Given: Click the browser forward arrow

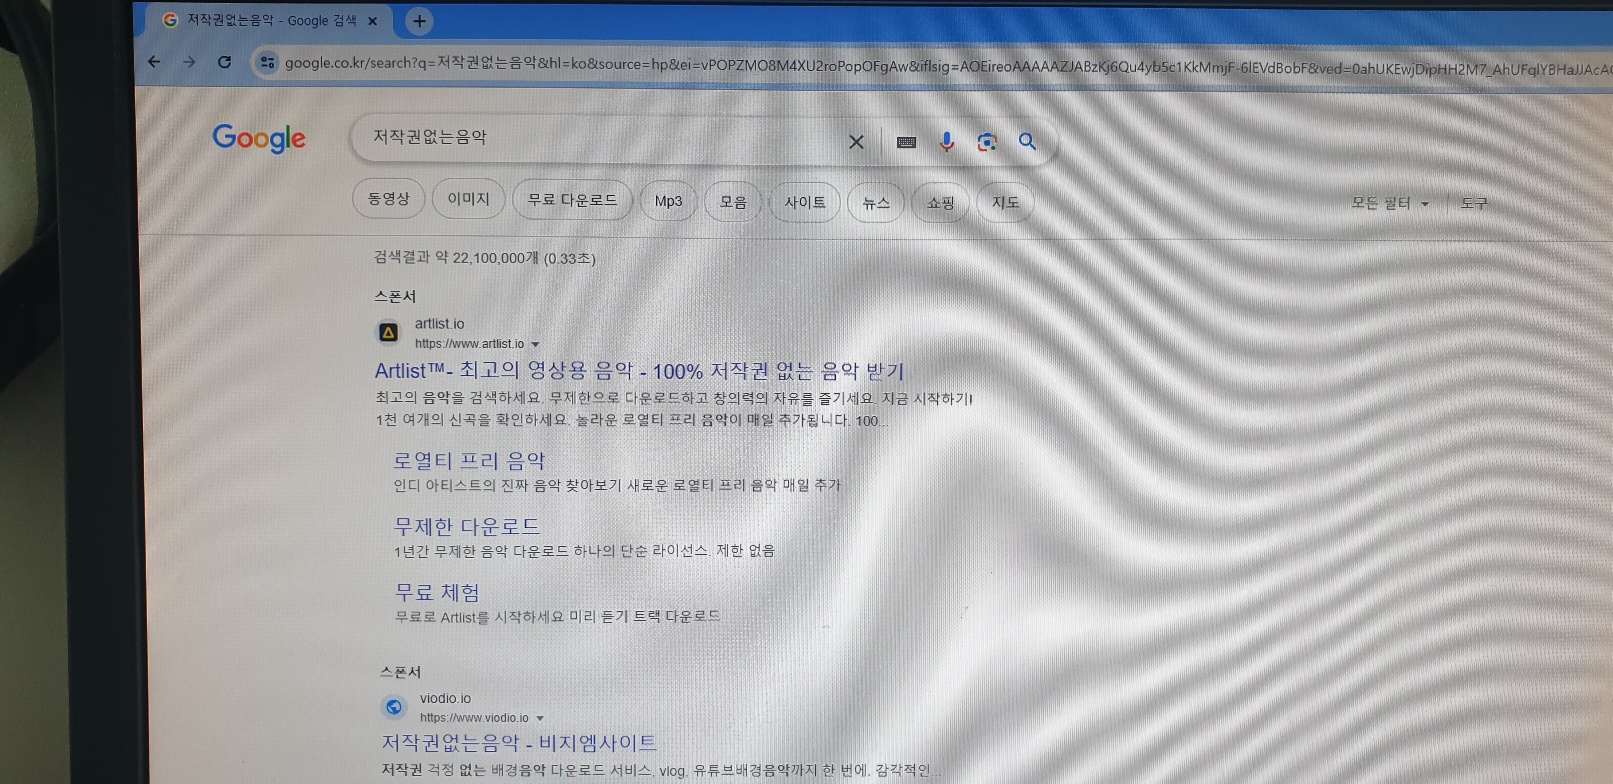Looking at the screenshot, I should [189, 62].
